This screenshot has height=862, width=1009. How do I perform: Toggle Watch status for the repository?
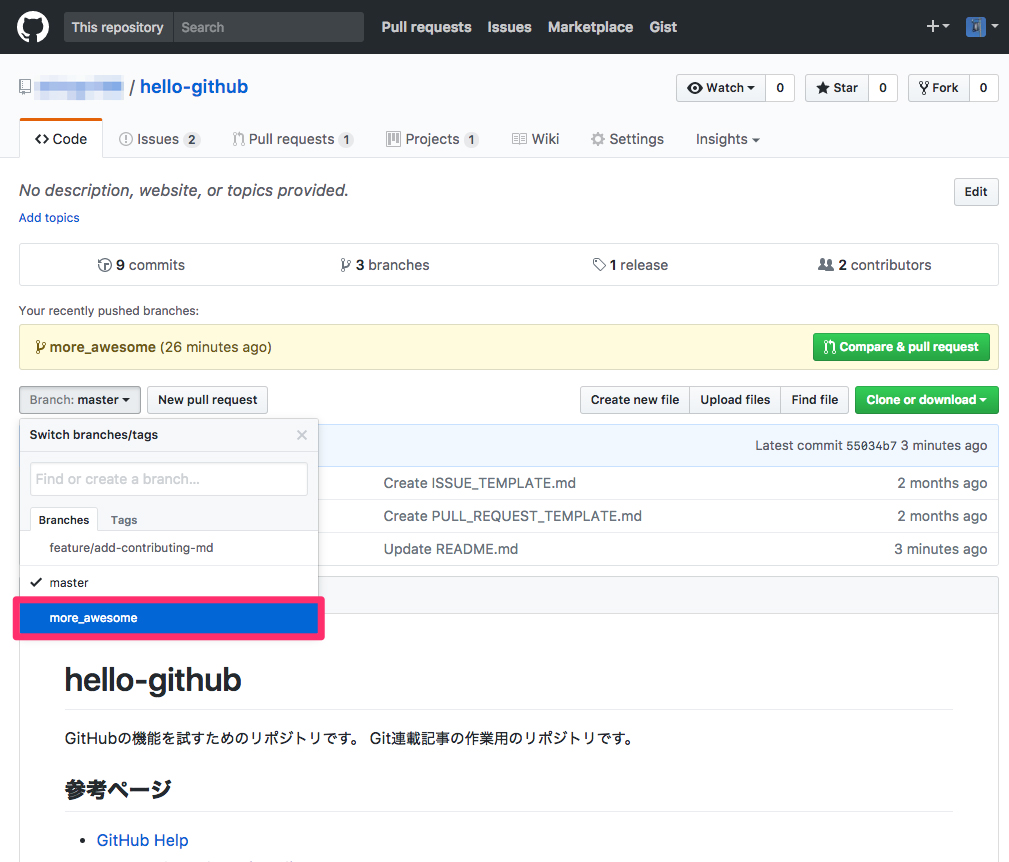pos(720,87)
